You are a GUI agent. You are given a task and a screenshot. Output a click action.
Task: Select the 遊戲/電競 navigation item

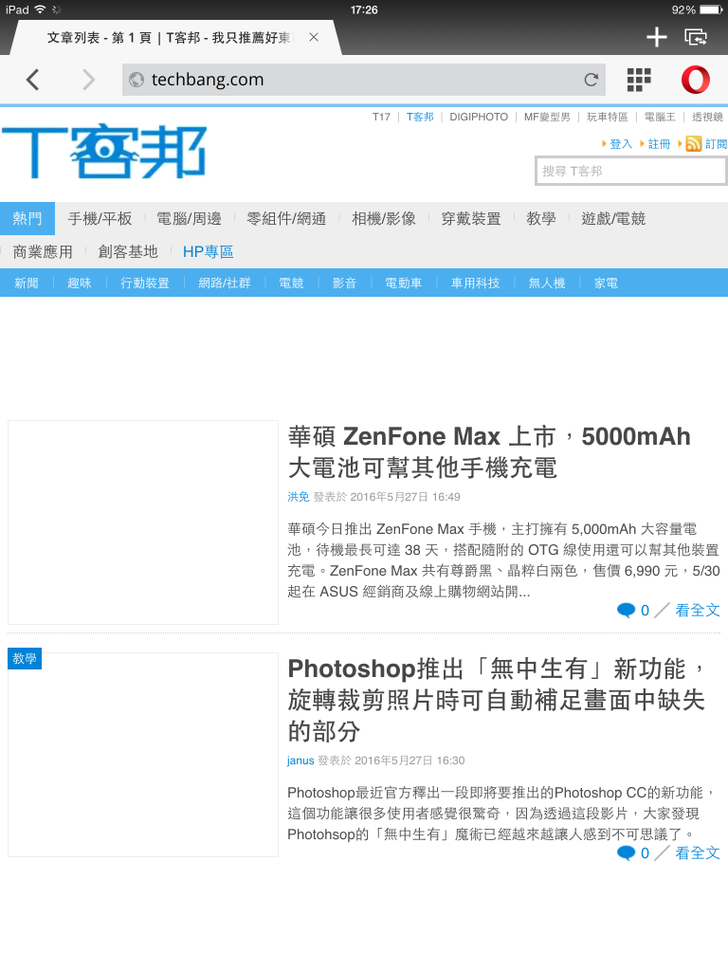point(613,219)
